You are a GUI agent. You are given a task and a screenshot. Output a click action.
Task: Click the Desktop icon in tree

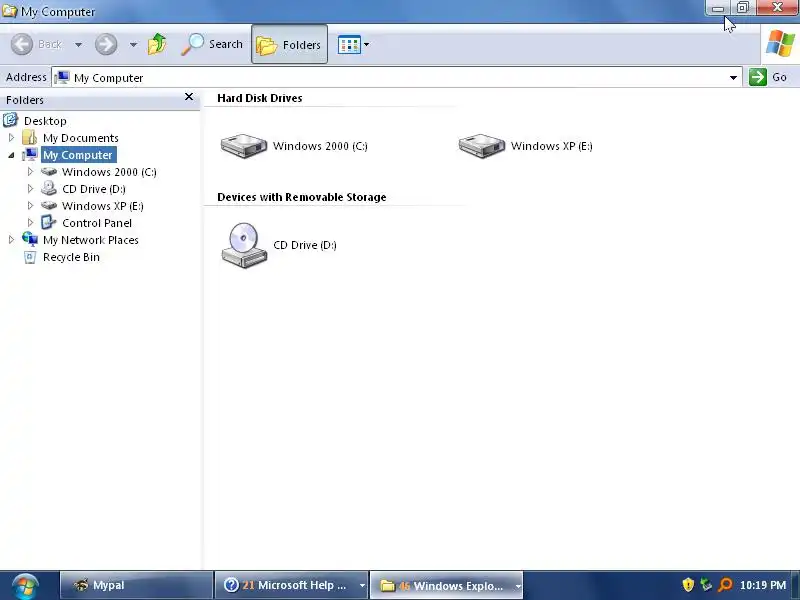click(x=11, y=120)
